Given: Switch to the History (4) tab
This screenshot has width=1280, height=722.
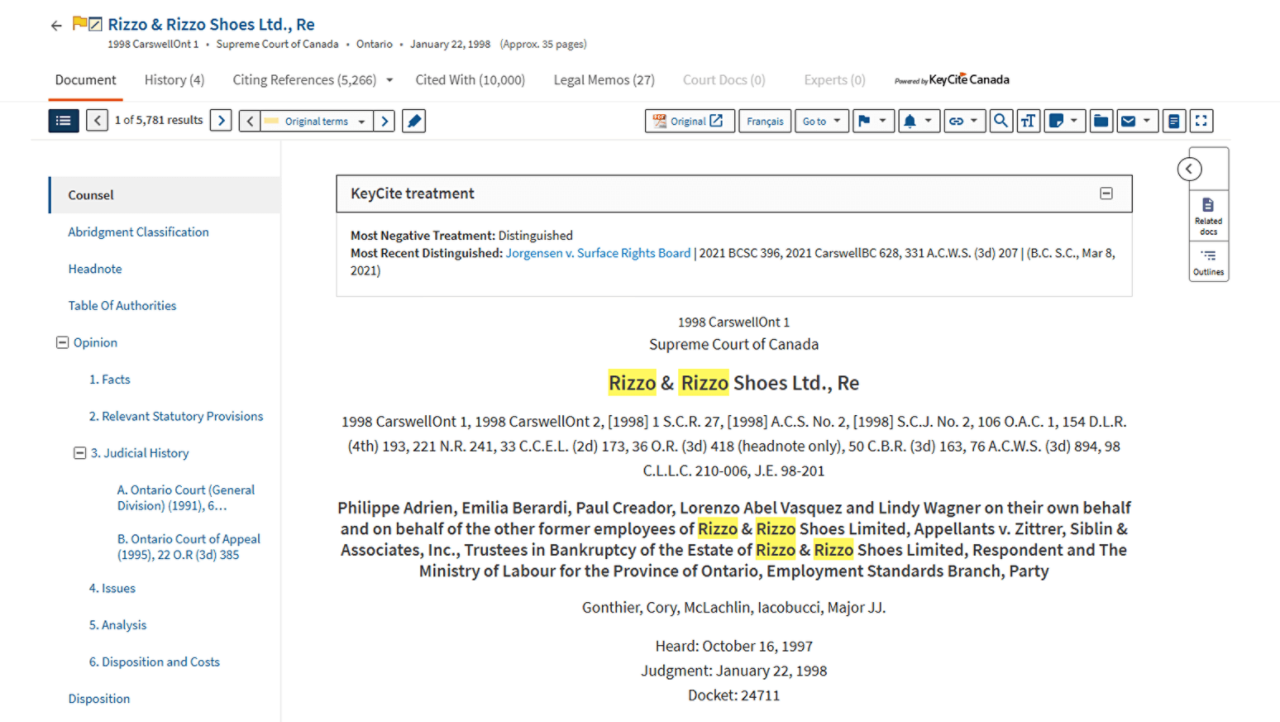Looking at the screenshot, I should 174,80.
